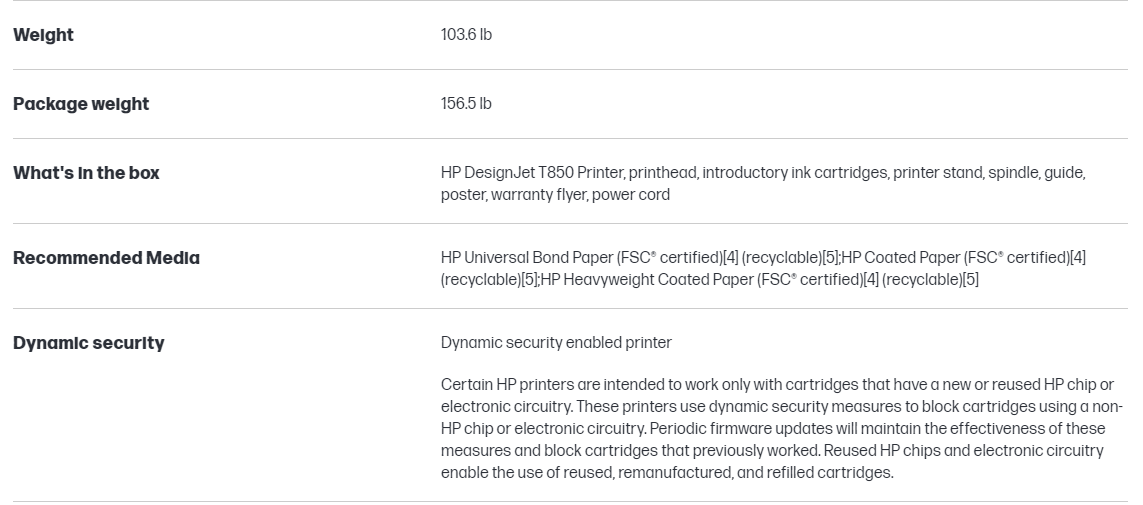Select the 103.6 lb weight value

coord(466,35)
